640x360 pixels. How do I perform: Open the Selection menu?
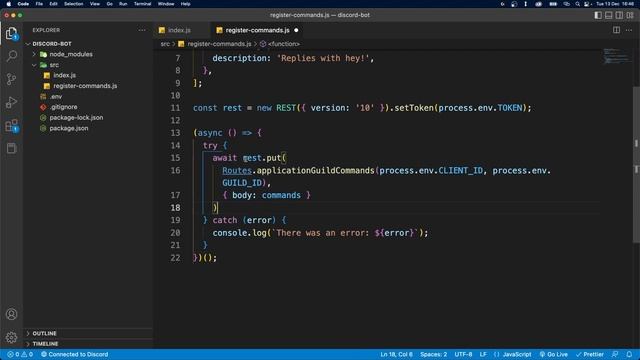(x=73, y=4)
